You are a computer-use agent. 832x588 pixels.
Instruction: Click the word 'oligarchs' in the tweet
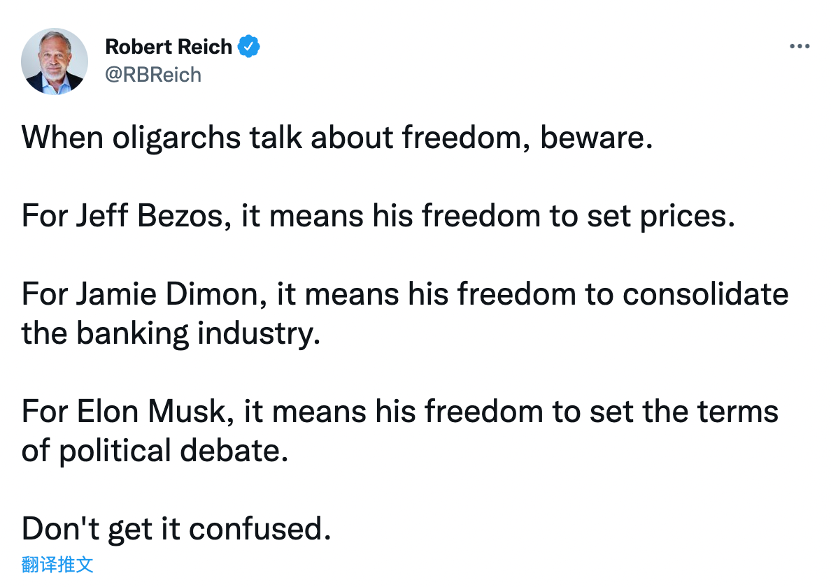click(x=176, y=138)
